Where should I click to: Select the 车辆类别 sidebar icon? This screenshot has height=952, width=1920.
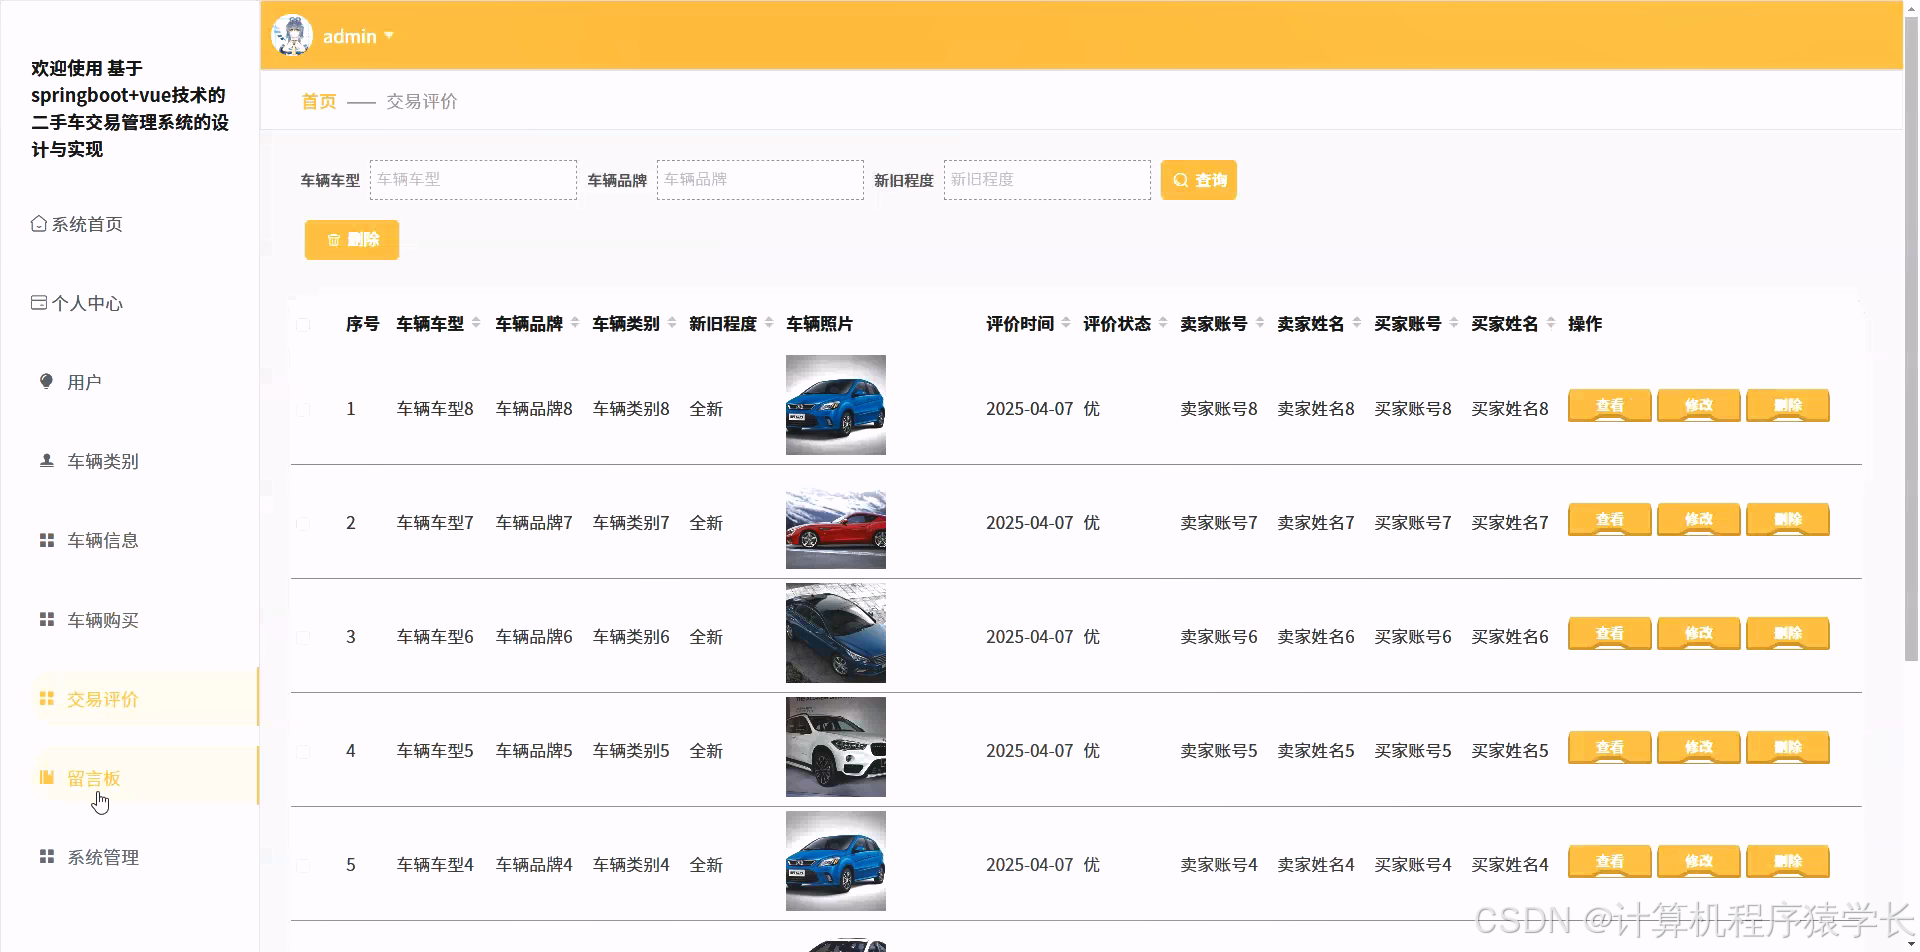[x=46, y=460]
